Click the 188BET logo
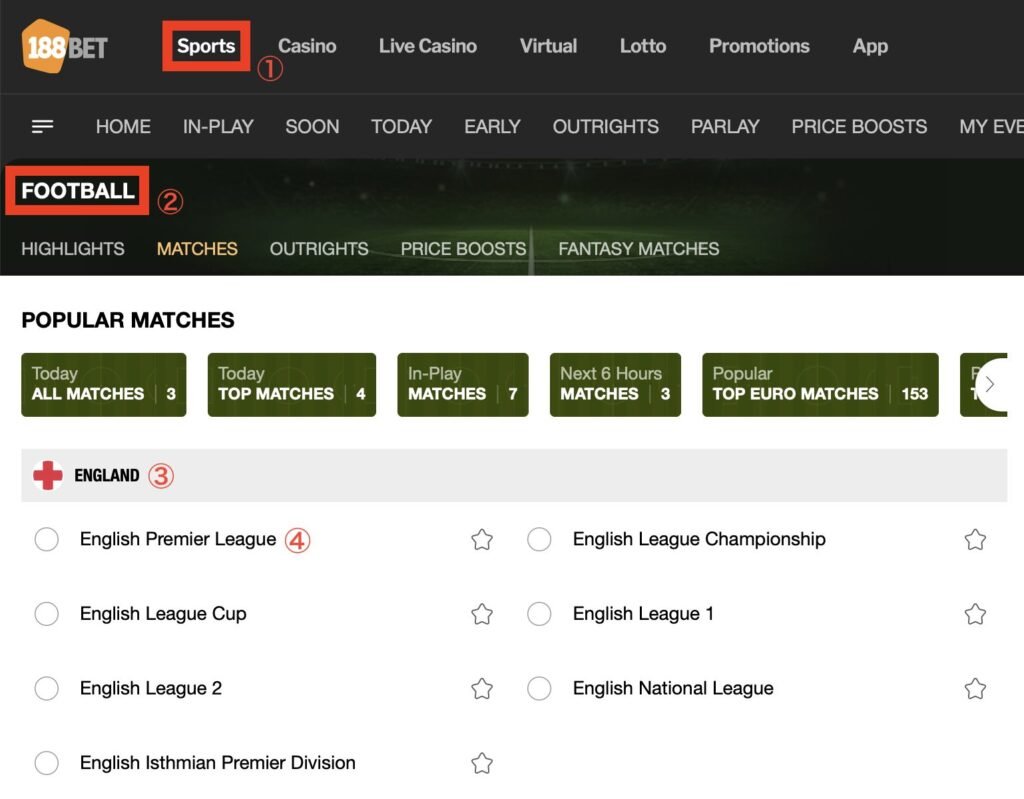This screenshot has width=1024, height=799. 64,46
